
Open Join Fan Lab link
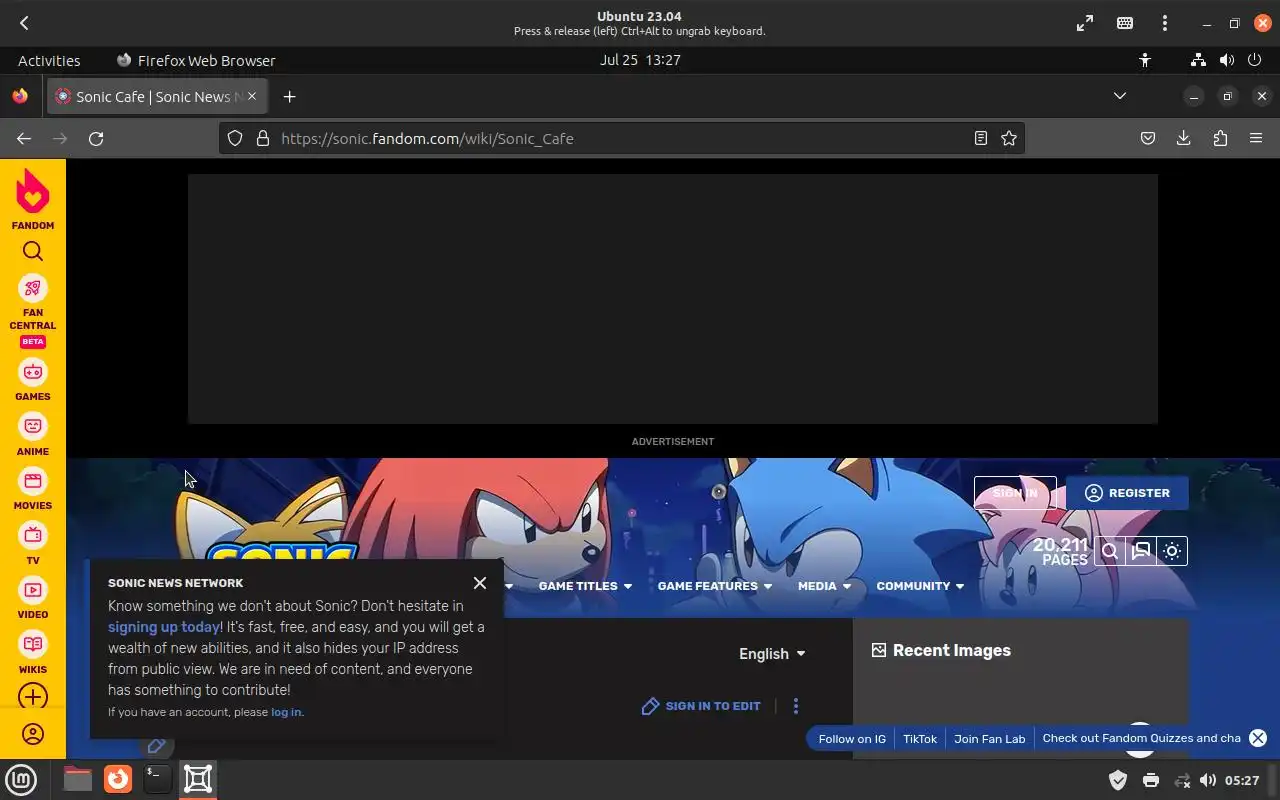(x=990, y=739)
